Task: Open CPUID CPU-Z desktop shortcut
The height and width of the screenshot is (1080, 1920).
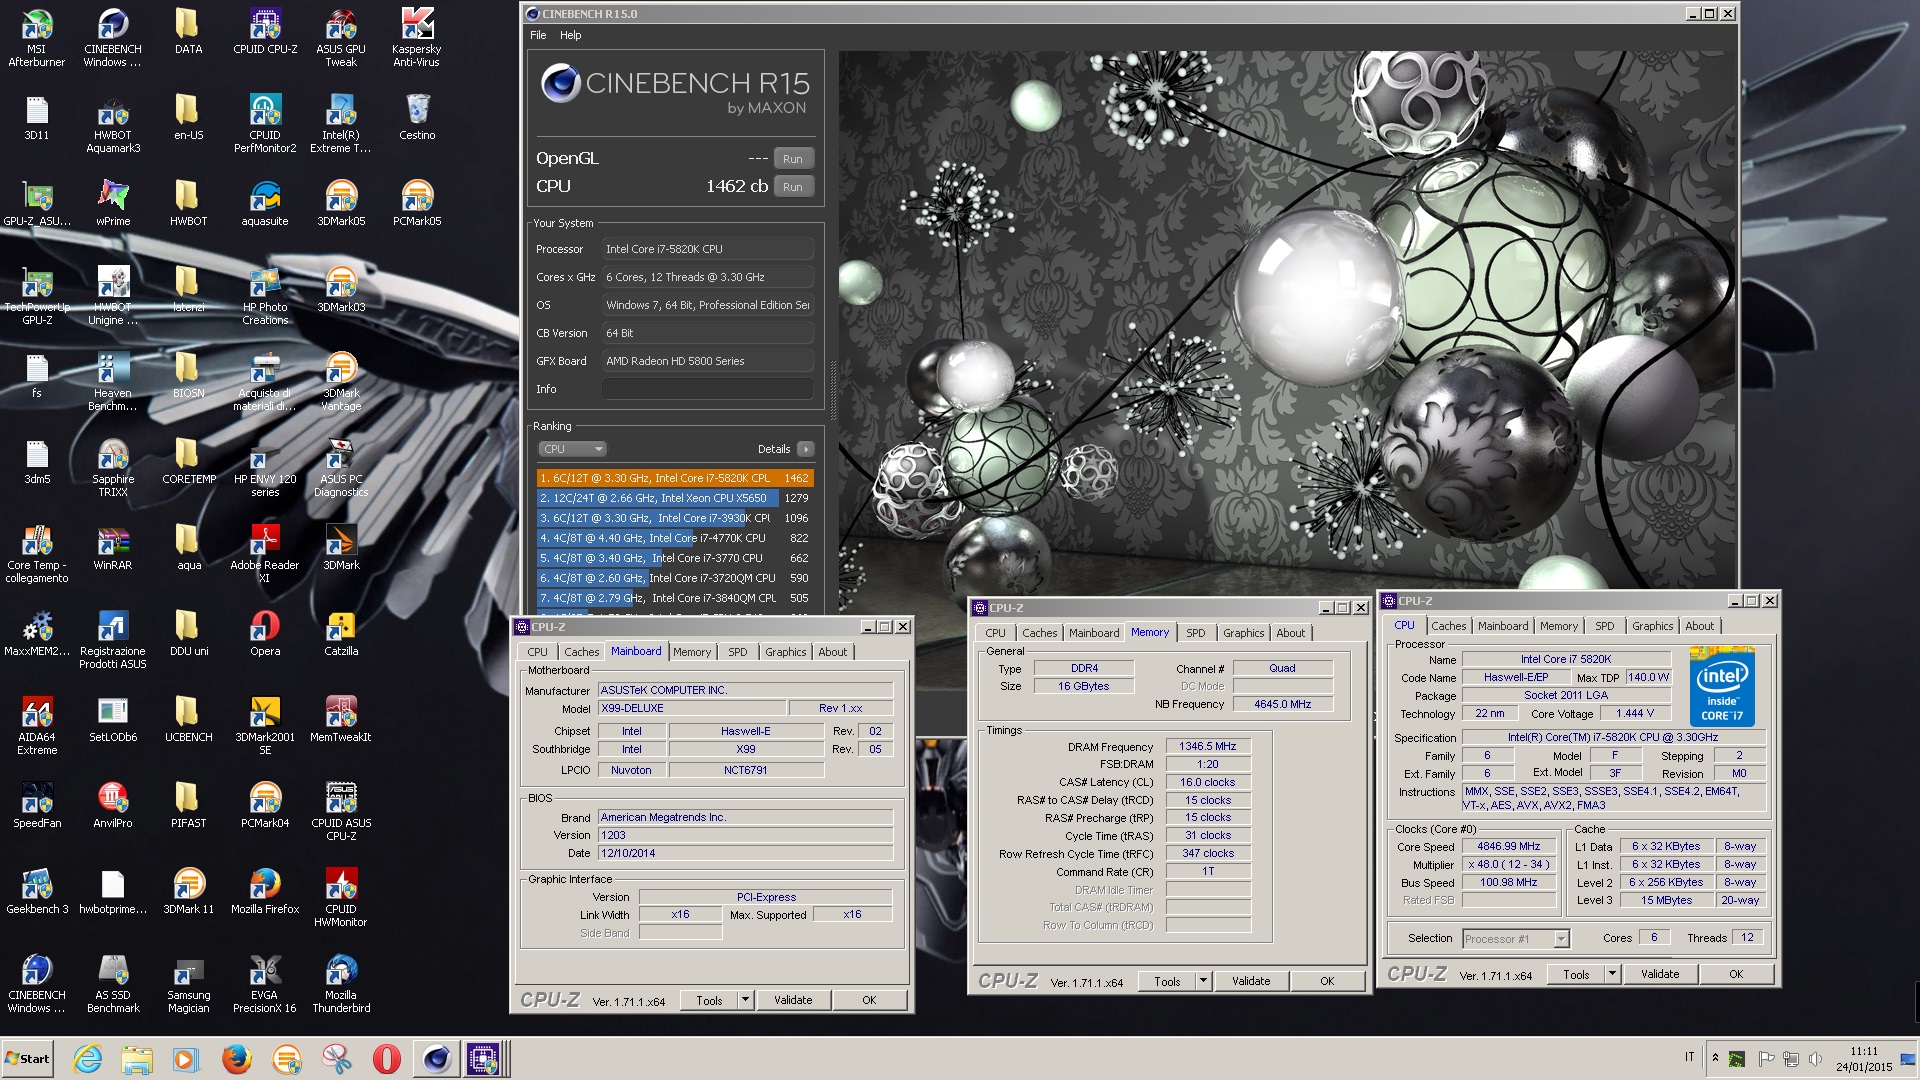Action: tap(265, 31)
